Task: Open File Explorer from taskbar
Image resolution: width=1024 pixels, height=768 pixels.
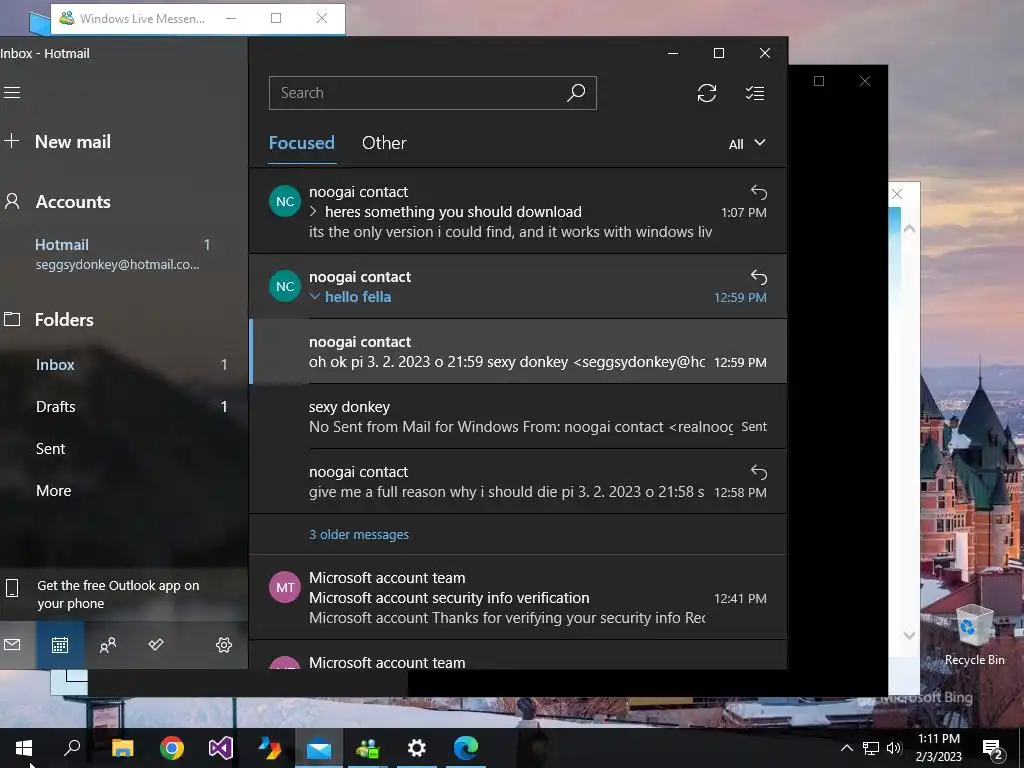Action: tap(122, 748)
